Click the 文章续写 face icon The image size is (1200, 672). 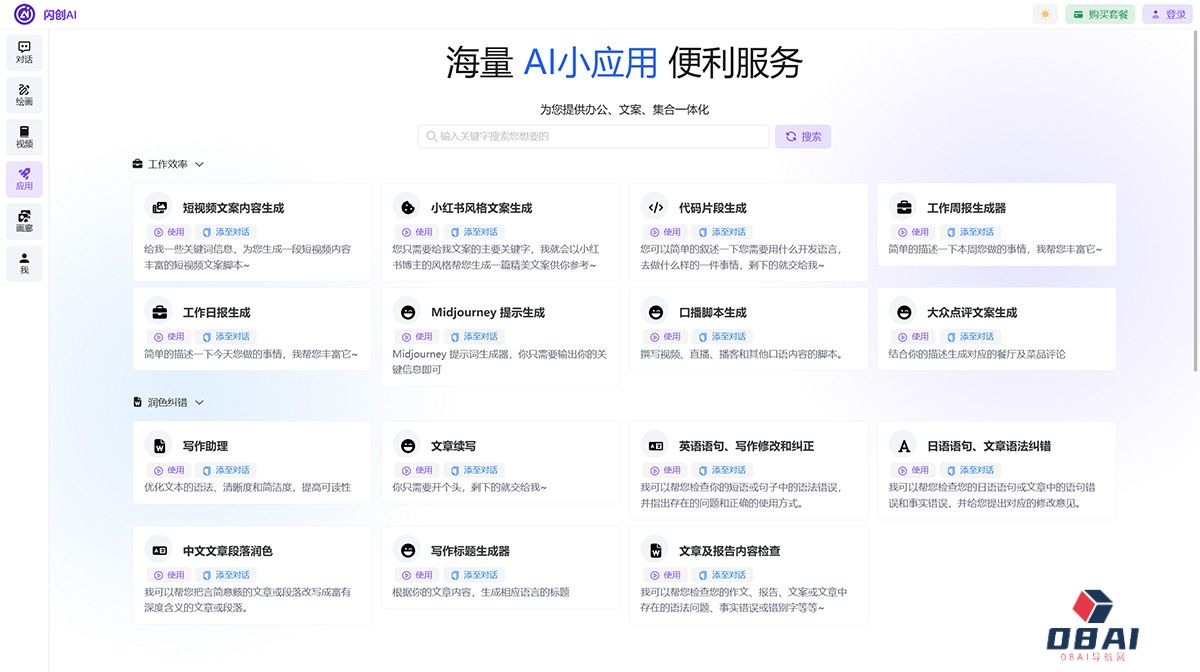[407, 446]
